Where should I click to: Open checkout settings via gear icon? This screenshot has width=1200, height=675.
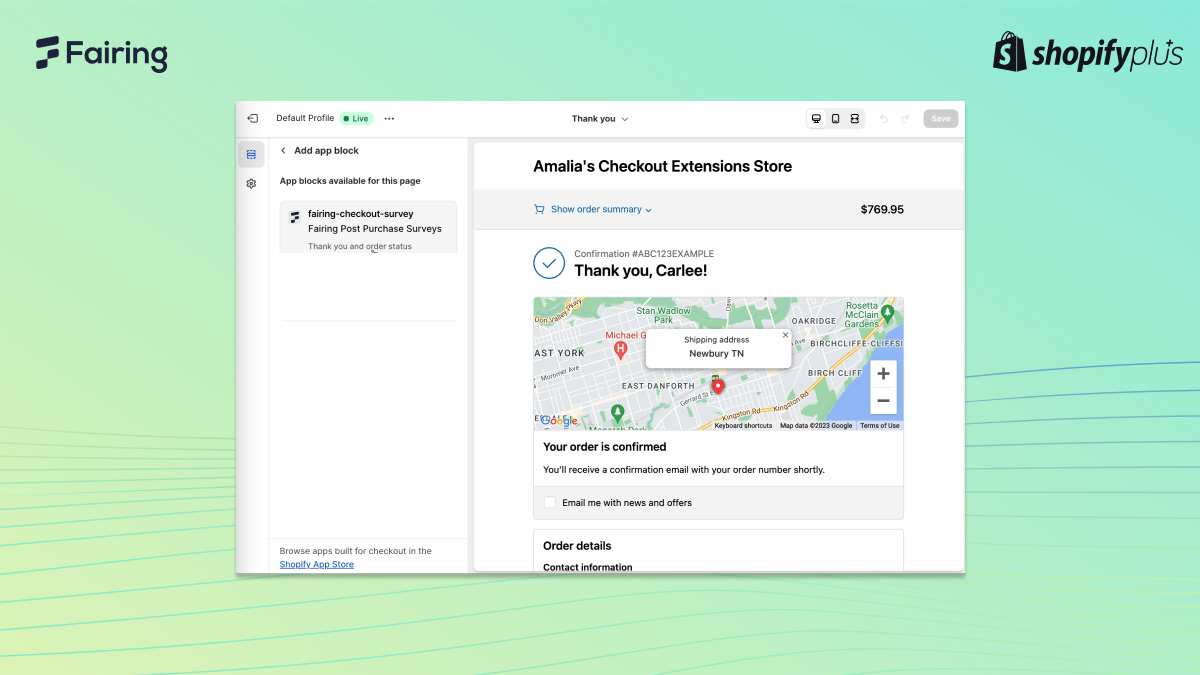[x=251, y=183]
